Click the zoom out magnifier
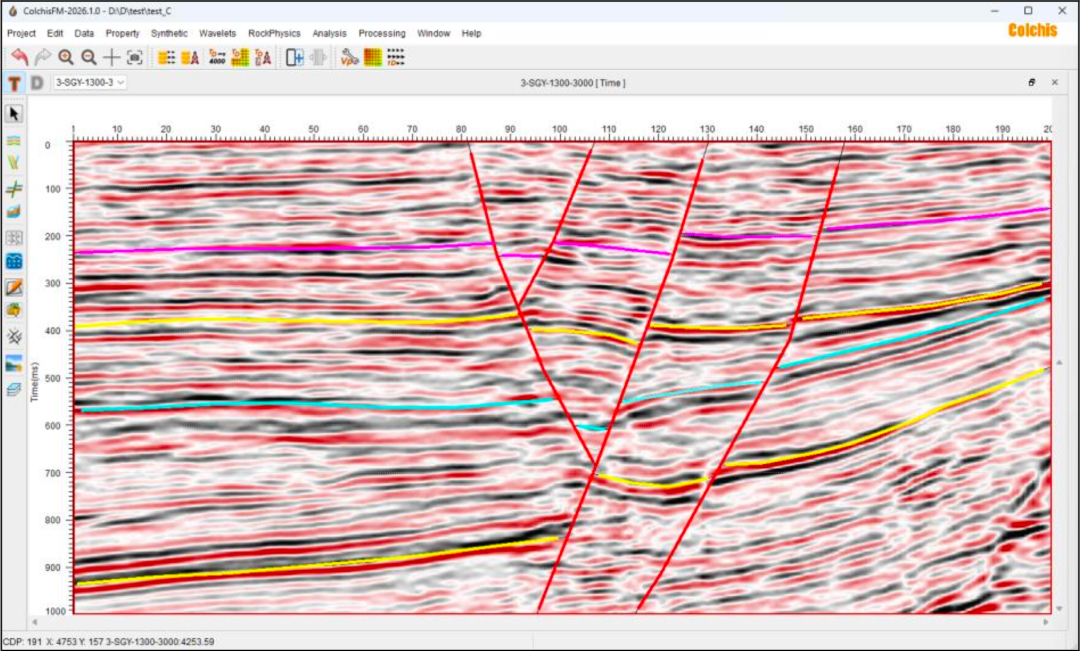This screenshot has width=1080, height=651. (89, 58)
